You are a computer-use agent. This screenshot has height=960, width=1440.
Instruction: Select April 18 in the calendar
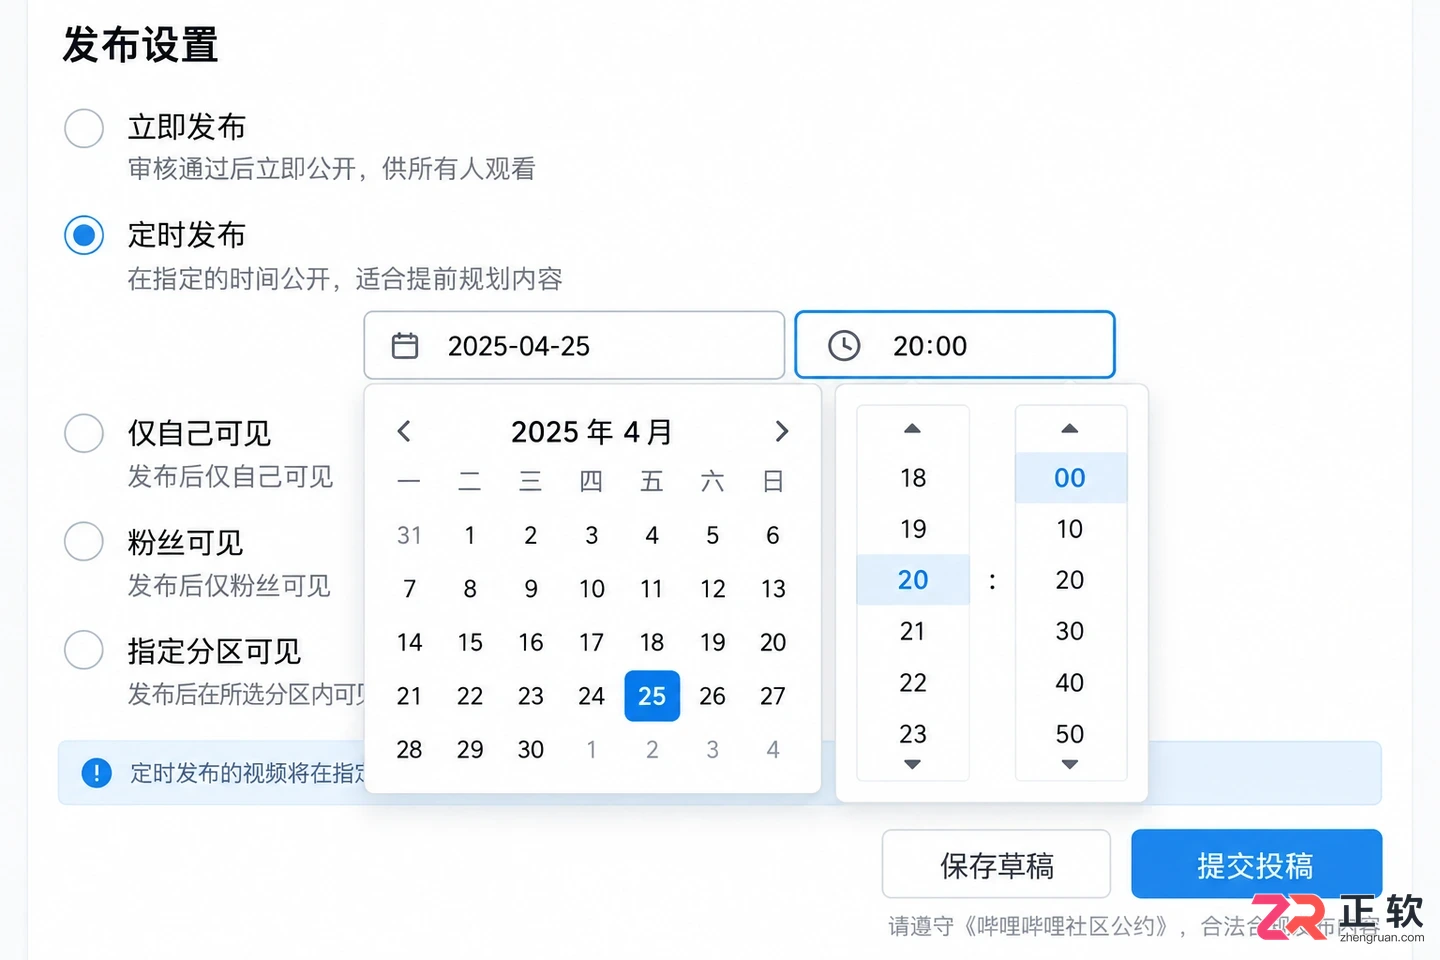click(x=652, y=643)
